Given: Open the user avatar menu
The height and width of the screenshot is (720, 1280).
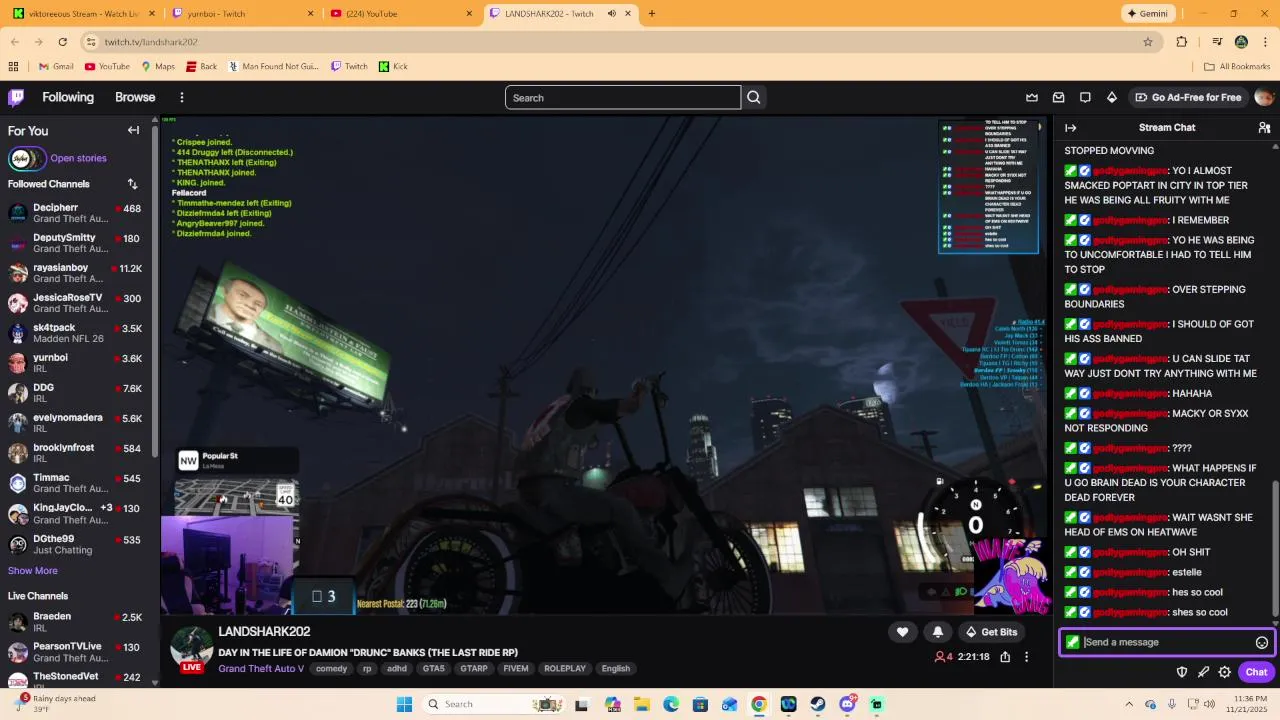Looking at the screenshot, I should (1264, 97).
